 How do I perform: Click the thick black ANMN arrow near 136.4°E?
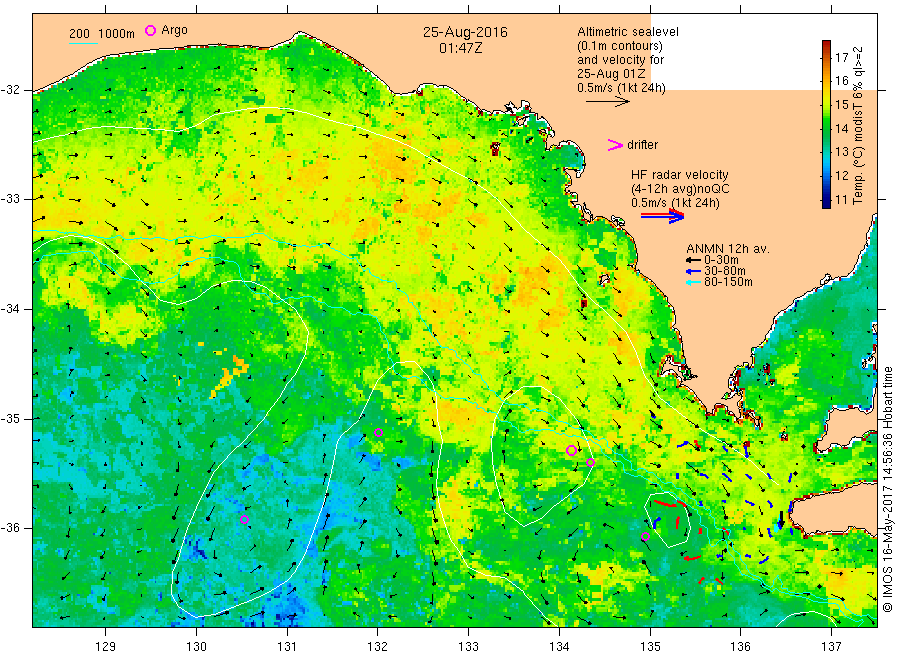[781, 520]
